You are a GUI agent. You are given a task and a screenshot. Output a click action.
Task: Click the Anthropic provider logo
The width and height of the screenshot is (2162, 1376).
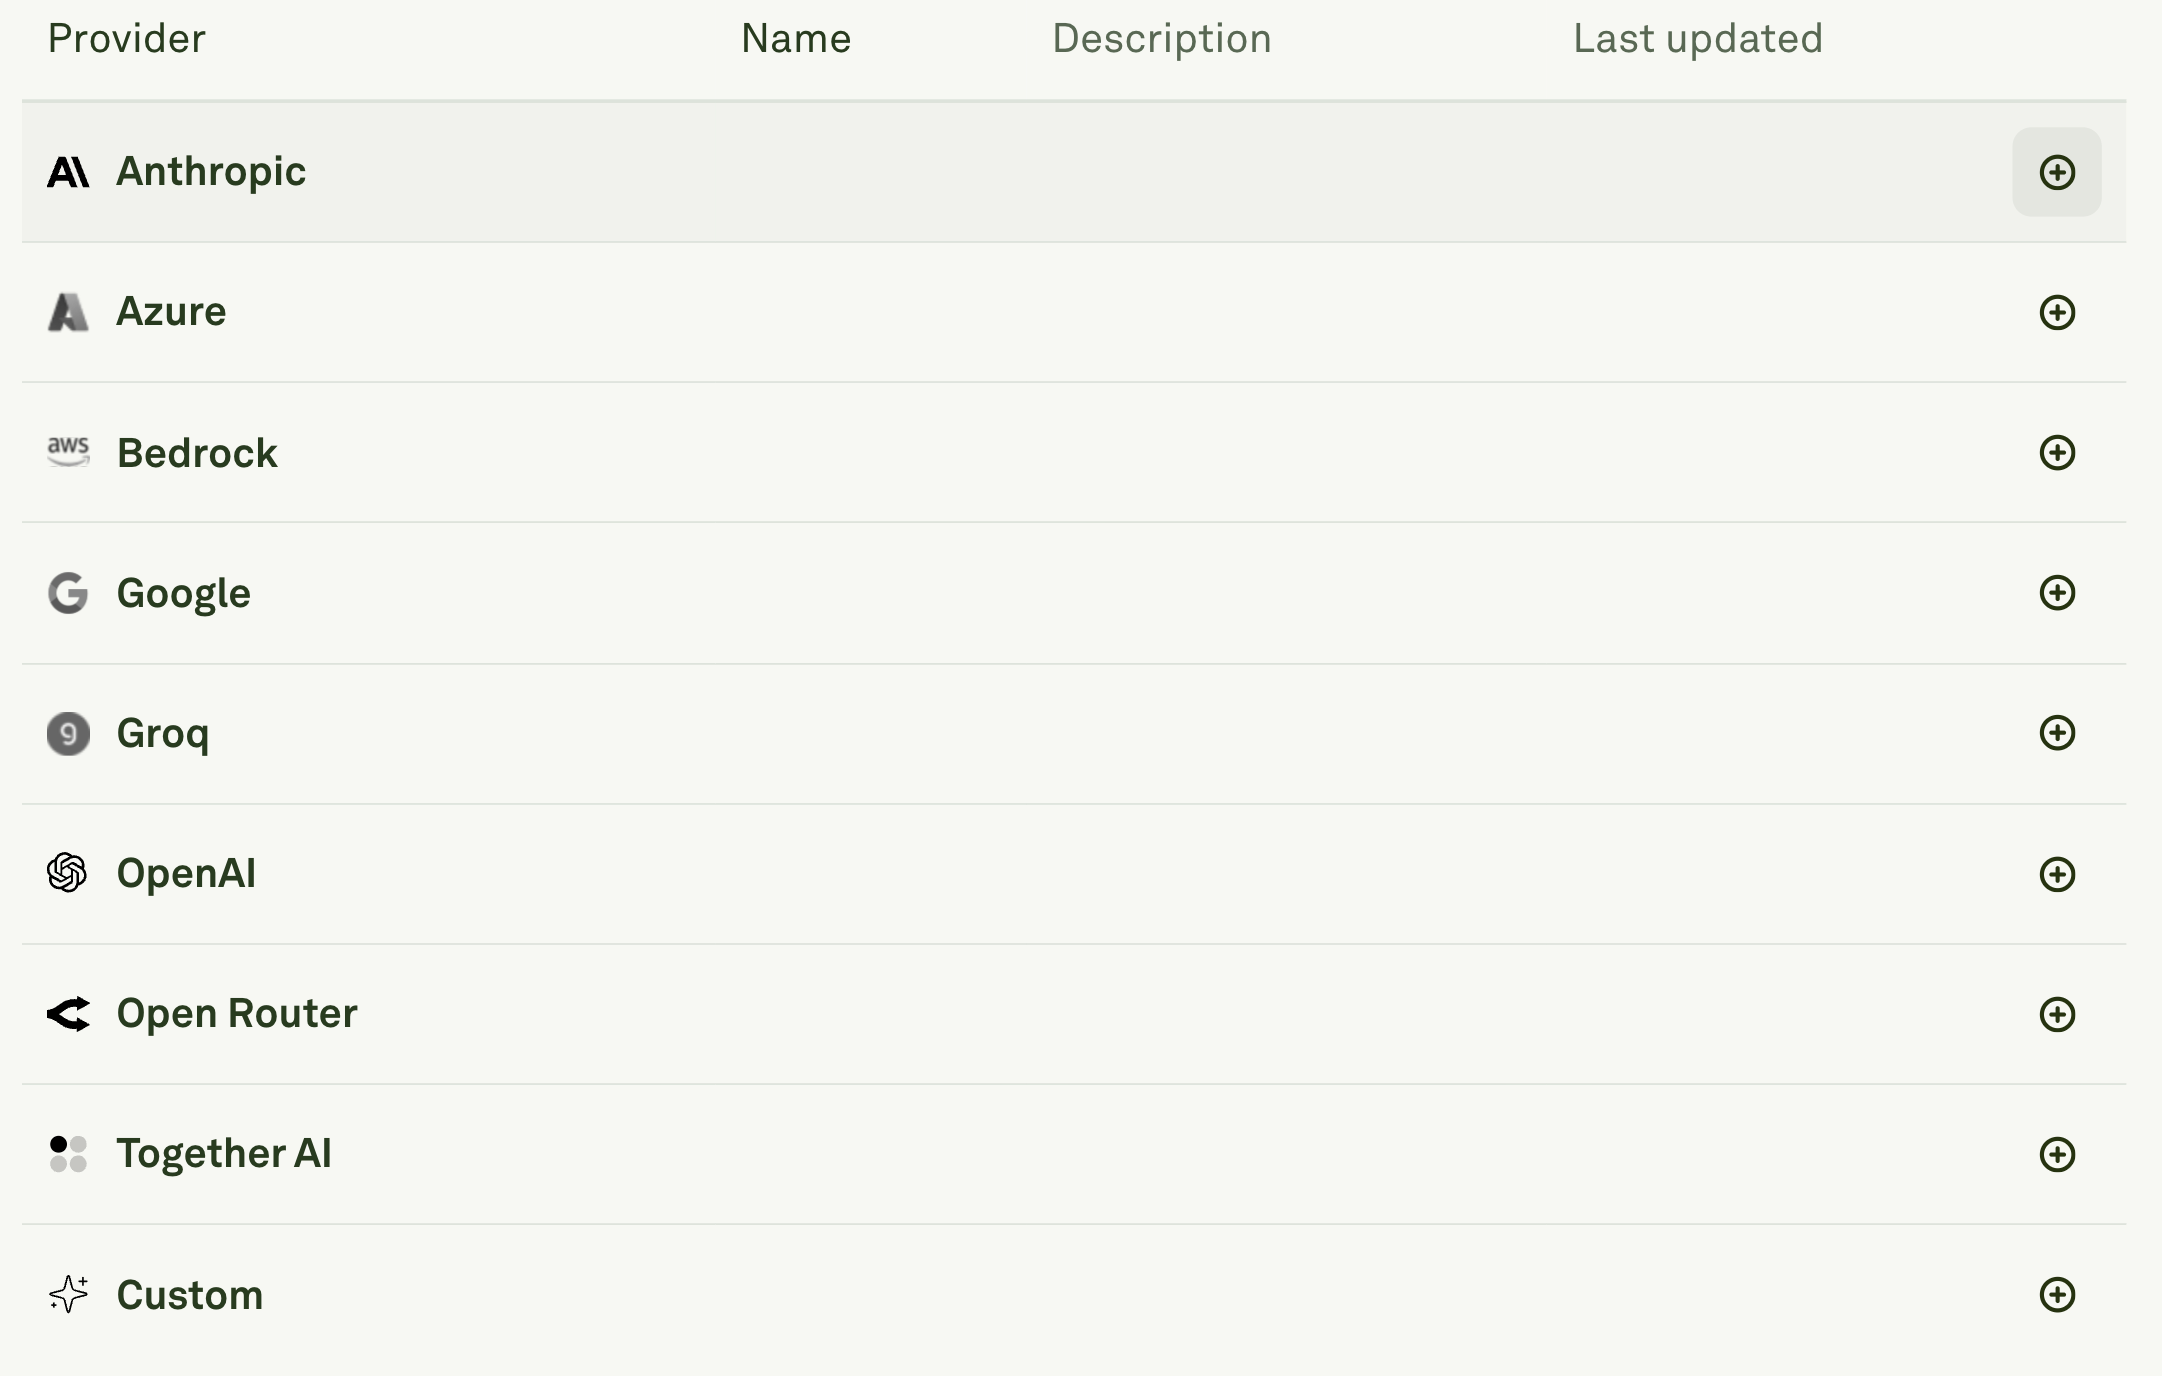tap(69, 170)
